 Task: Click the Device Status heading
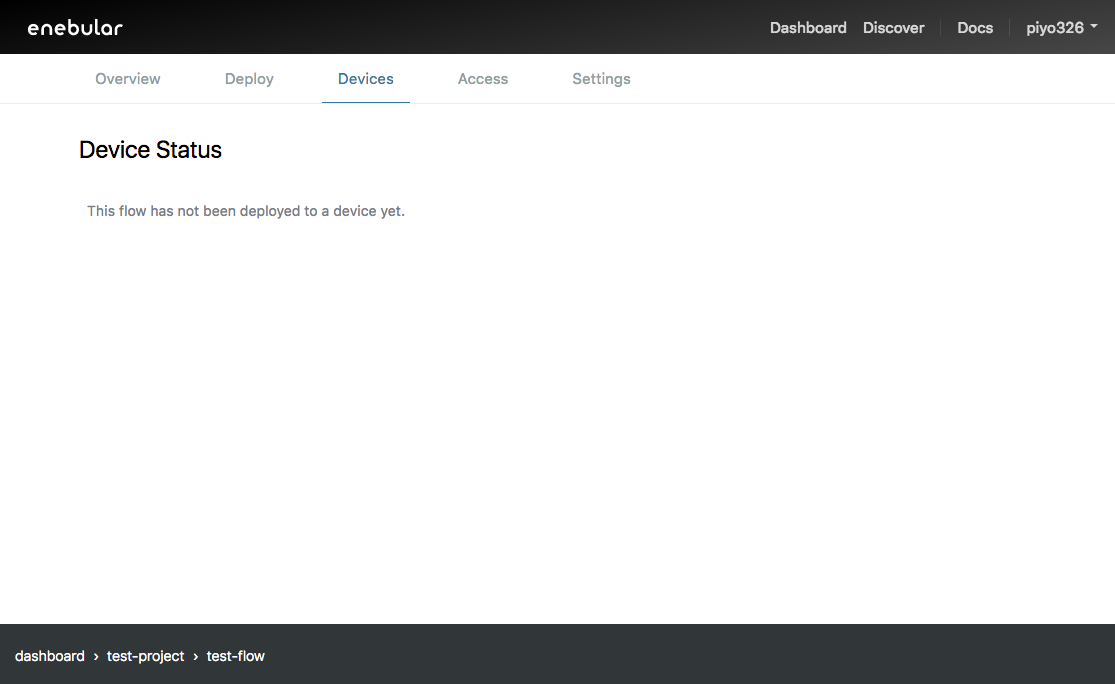[150, 150]
